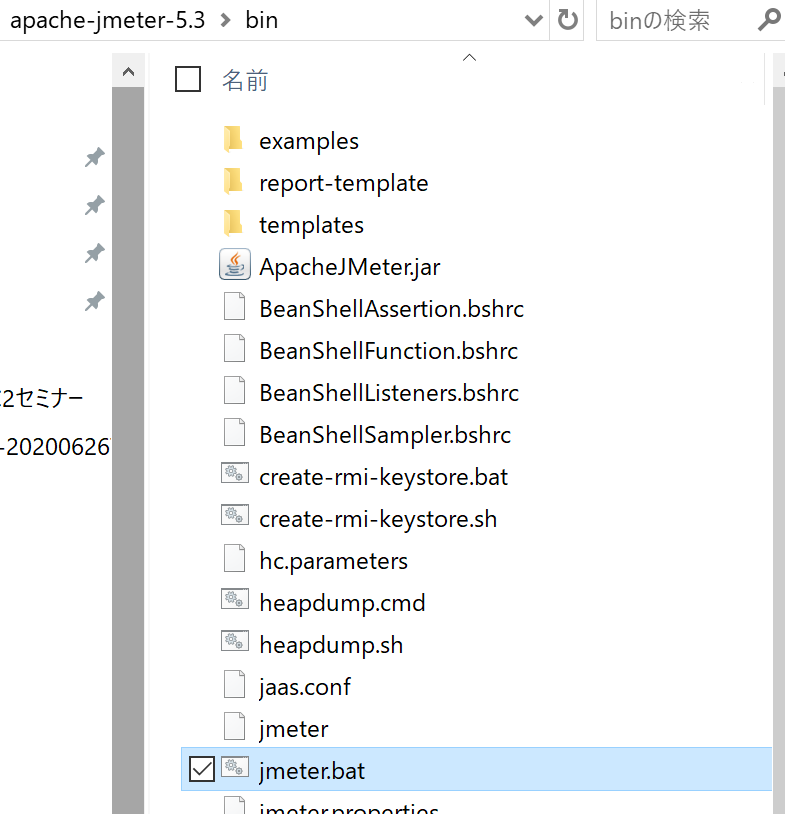
Task: Select the BeanShellListeners.bshrc file name
Action: point(389,393)
